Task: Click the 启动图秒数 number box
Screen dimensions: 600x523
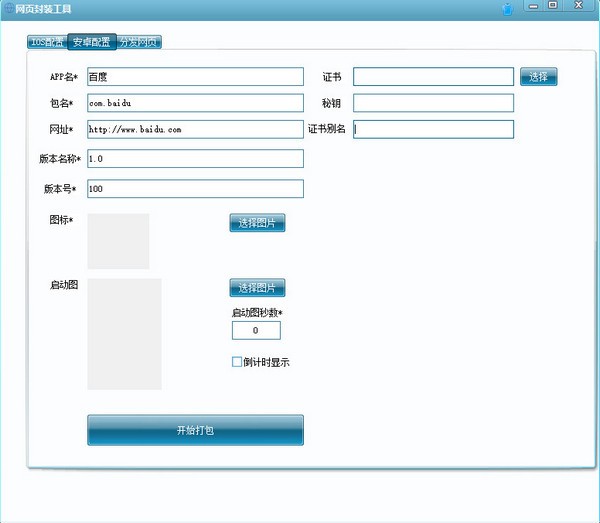Action: coord(256,330)
